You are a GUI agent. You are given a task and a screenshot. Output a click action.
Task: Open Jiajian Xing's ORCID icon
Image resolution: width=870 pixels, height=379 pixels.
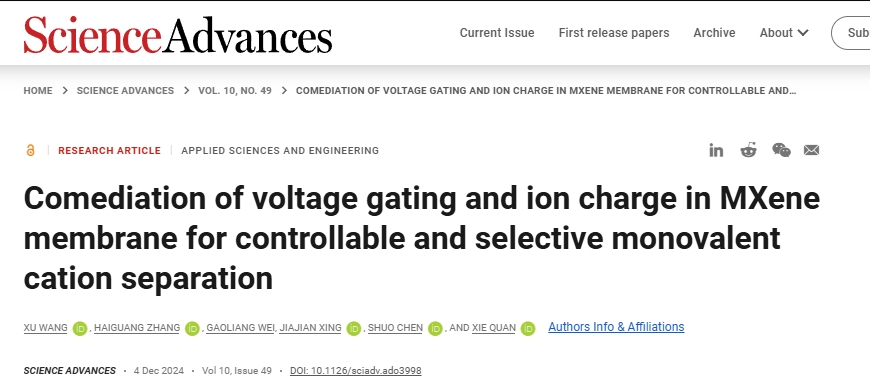coord(353,329)
